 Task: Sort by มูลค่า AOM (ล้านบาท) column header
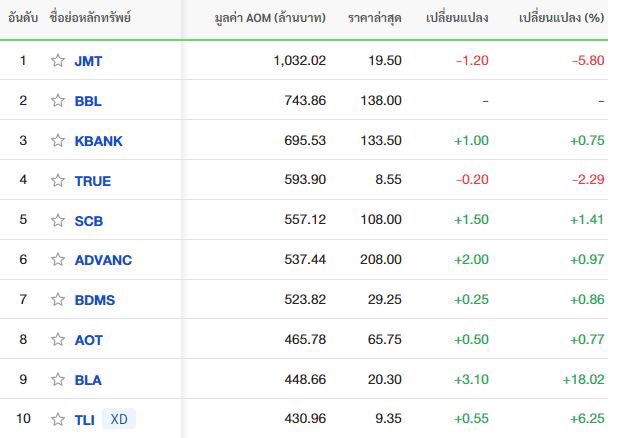[270, 18]
